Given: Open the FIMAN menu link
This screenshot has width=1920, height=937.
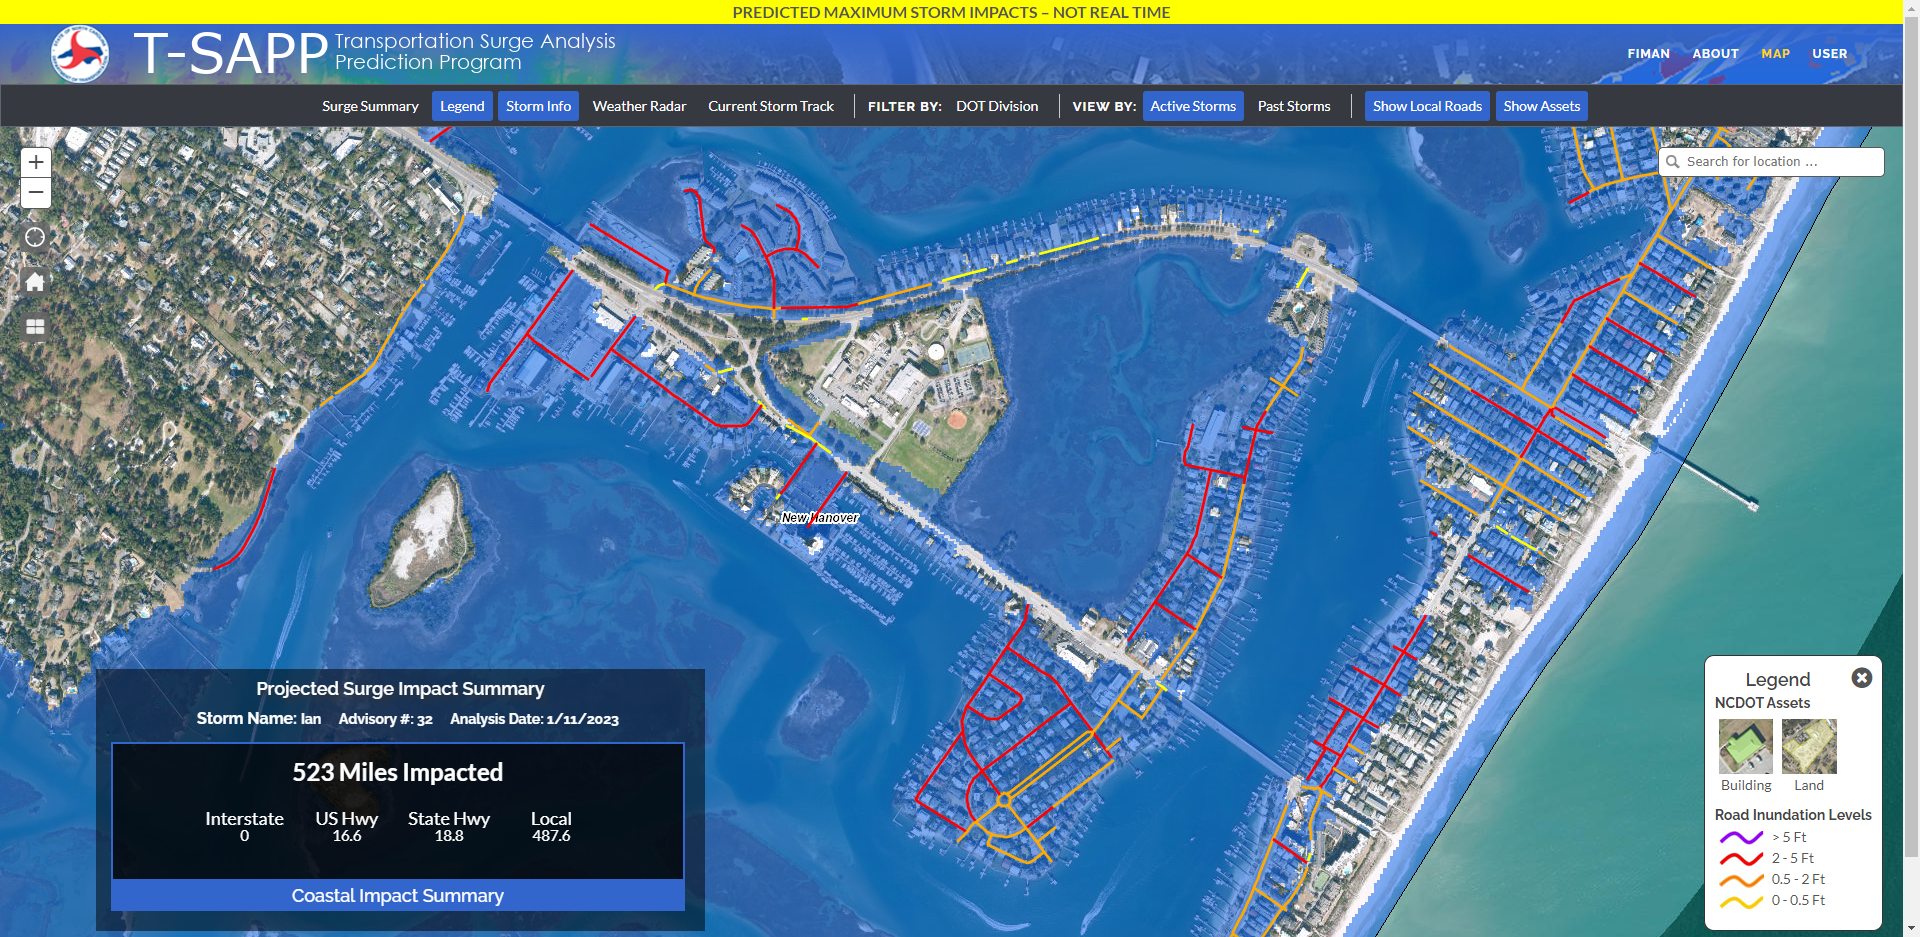Looking at the screenshot, I should (1648, 54).
